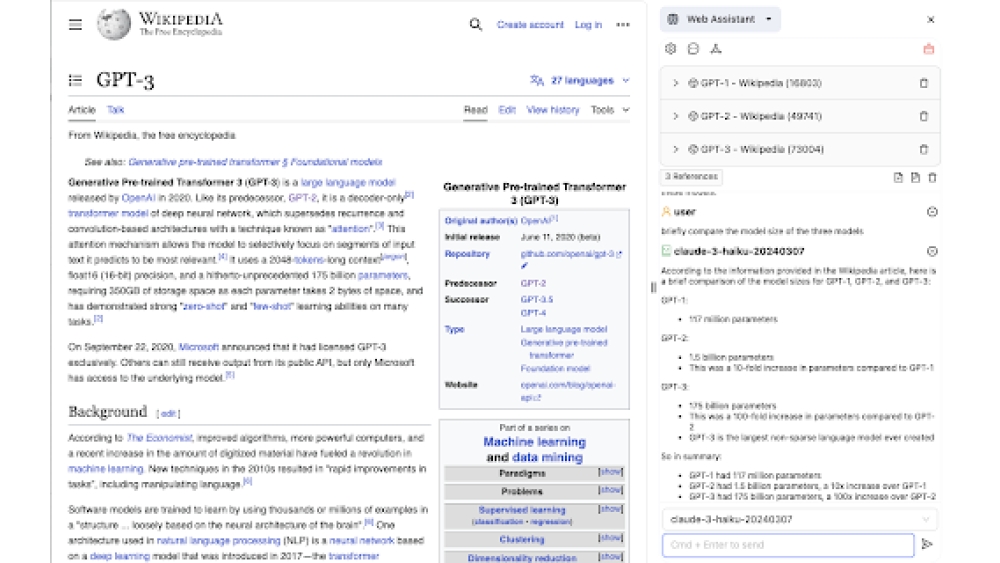This screenshot has height=563, width=1000.
Task: Switch to the Talk tab
Action: tap(115, 110)
